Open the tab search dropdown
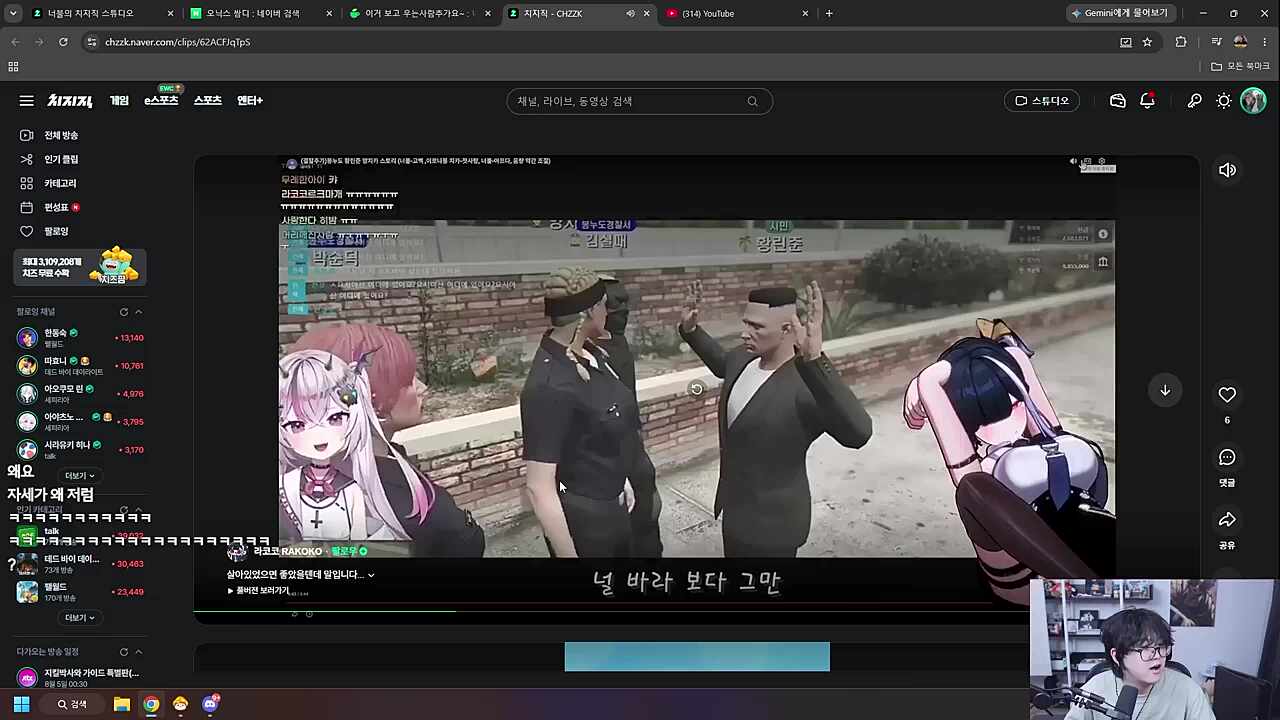The height and width of the screenshot is (720, 1280). click(x=13, y=13)
